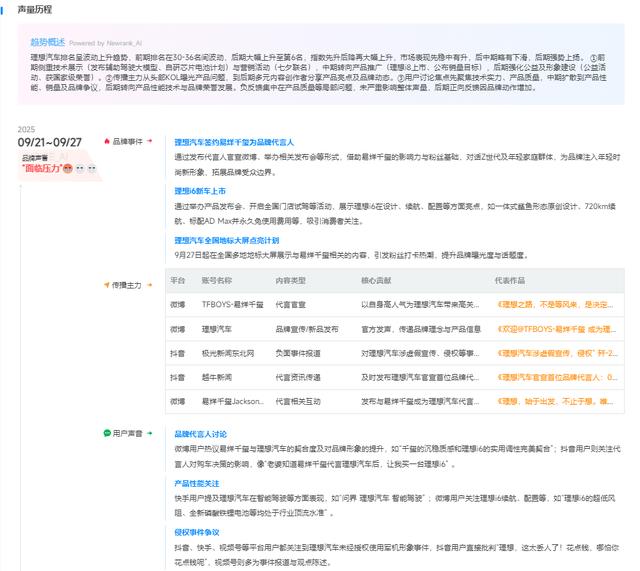Click the green chat bubble icon beside 用户声音
Image resolution: width=640 pixels, height=571 pixels.
(107, 433)
